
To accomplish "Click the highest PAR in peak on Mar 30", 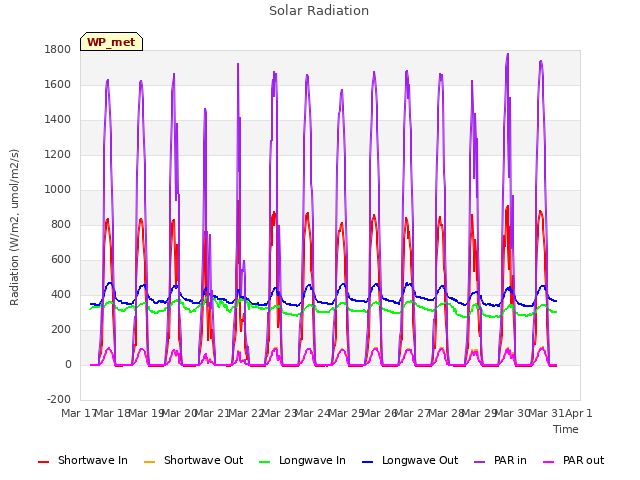I will 508,54.
